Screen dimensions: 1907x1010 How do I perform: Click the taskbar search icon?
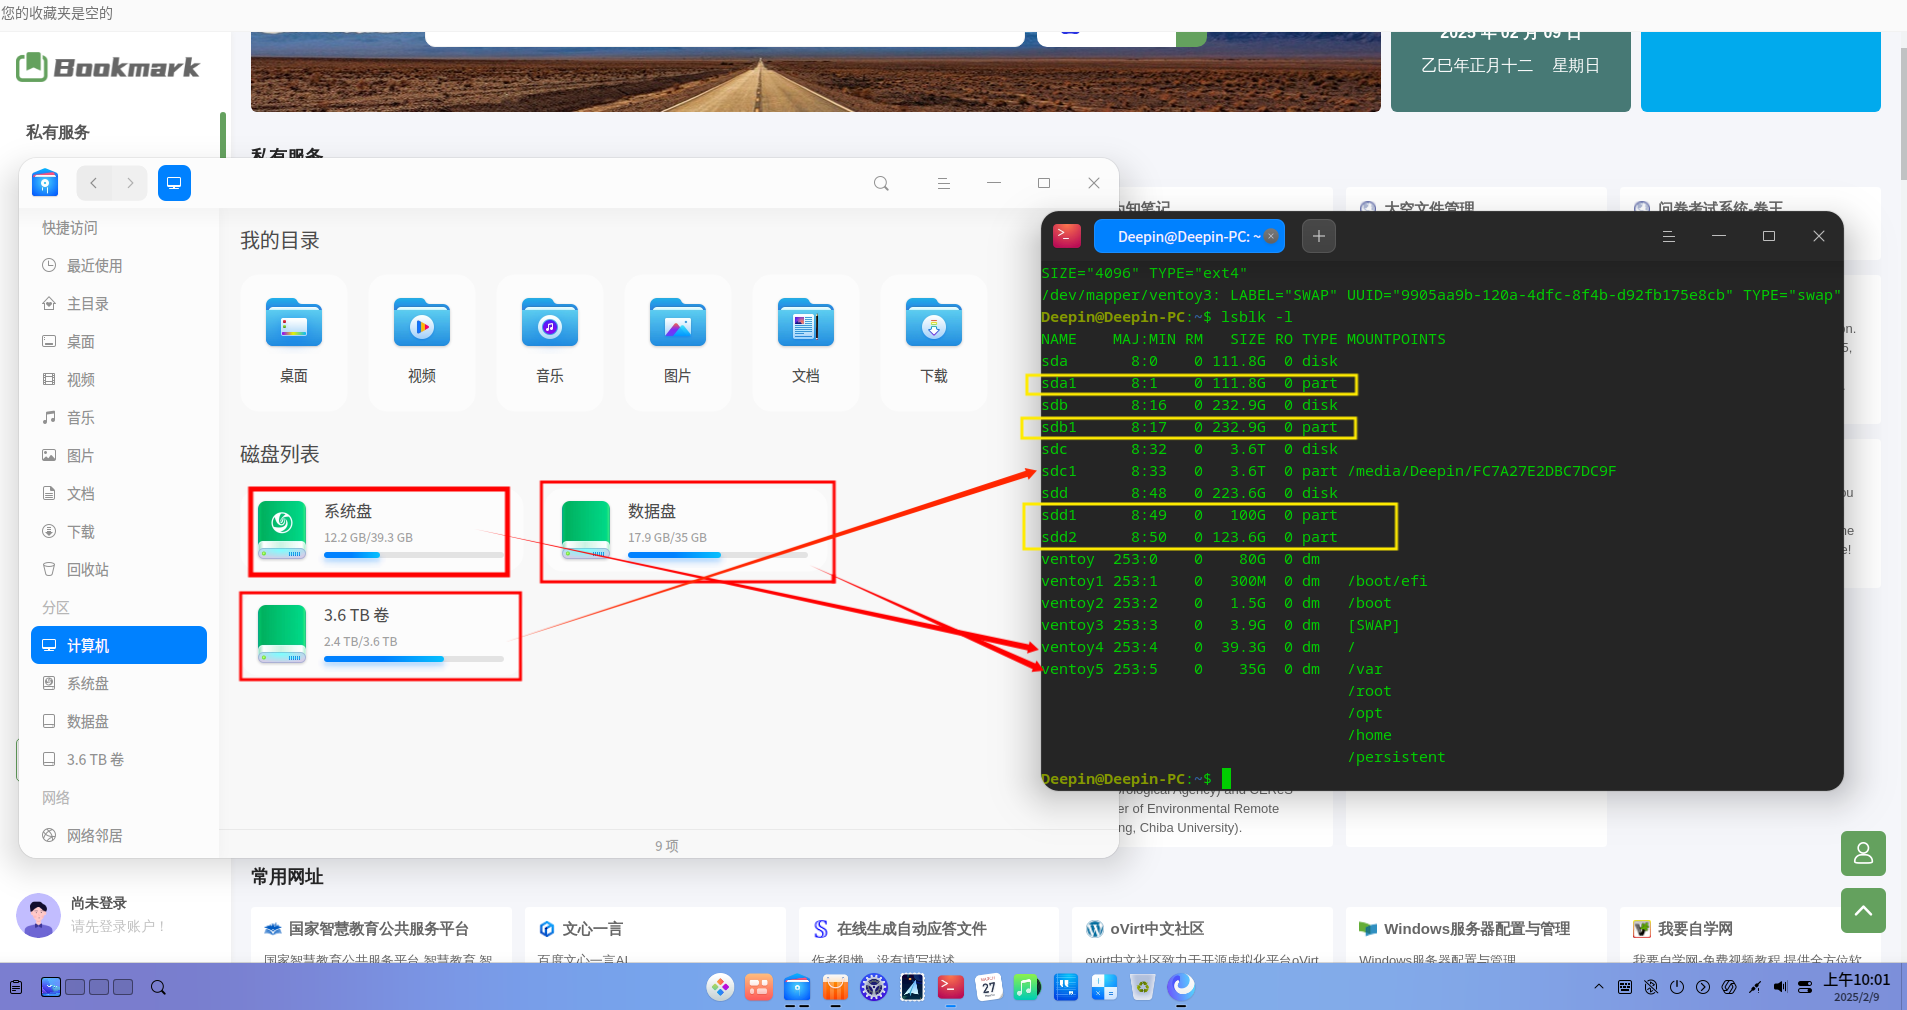point(158,987)
